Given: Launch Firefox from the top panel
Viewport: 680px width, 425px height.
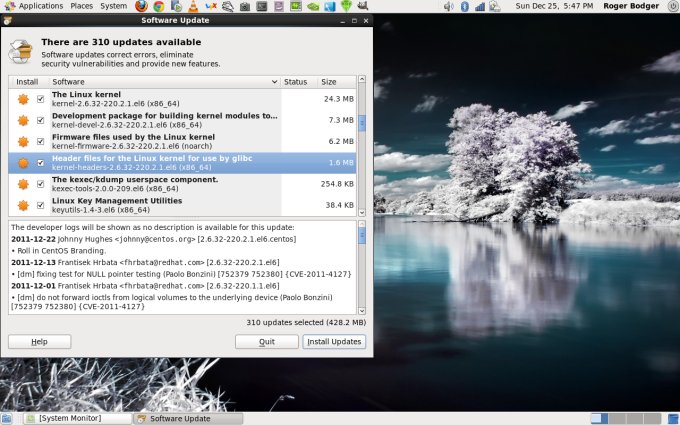Looking at the screenshot, I should [x=141, y=6].
